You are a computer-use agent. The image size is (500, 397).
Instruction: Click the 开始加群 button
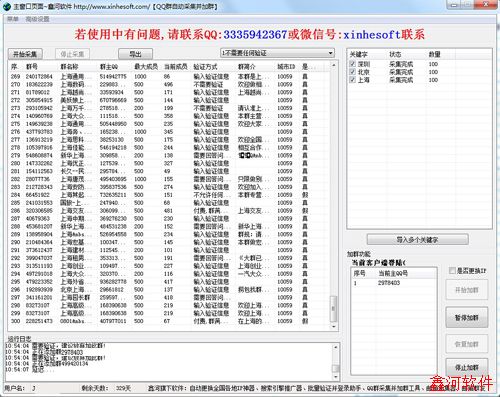[467, 290]
